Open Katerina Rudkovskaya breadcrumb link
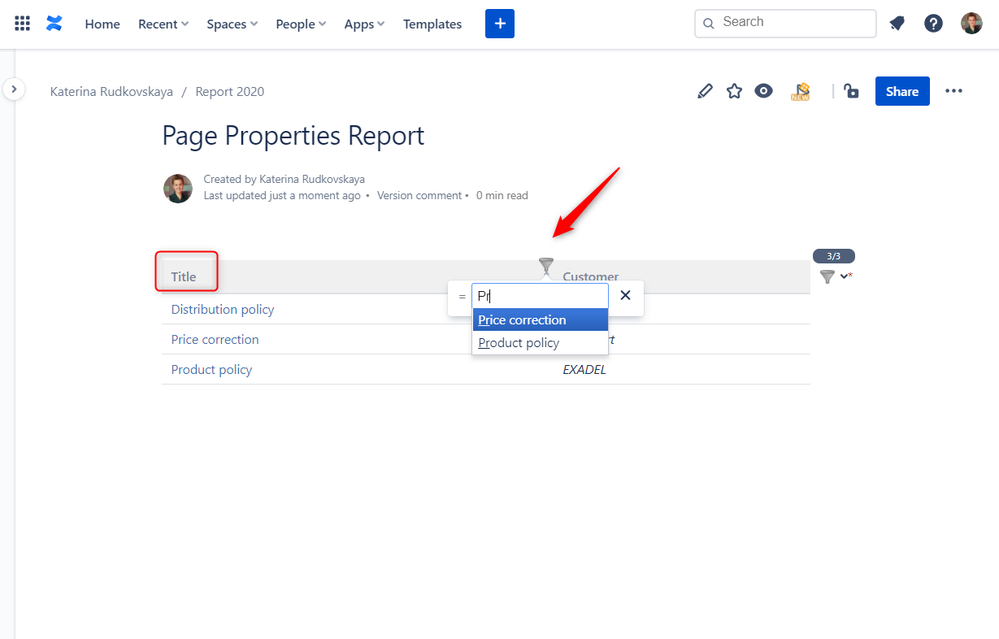Viewport: 999px width, 639px height. (111, 92)
